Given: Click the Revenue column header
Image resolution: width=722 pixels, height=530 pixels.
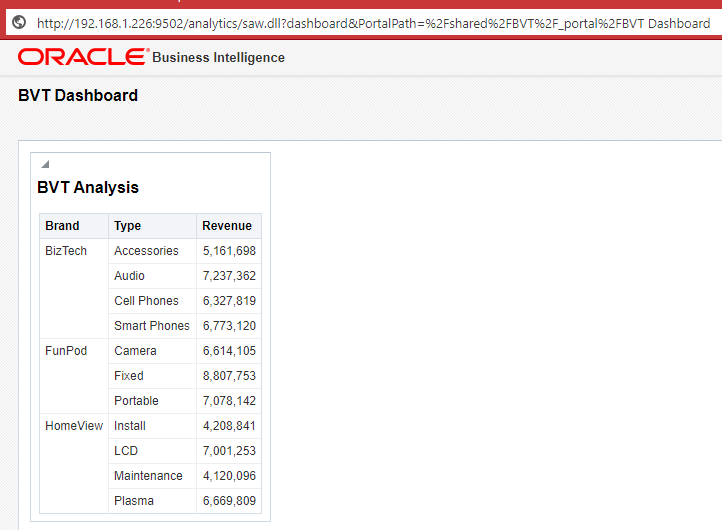Looking at the screenshot, I should (x=229, y=226).
